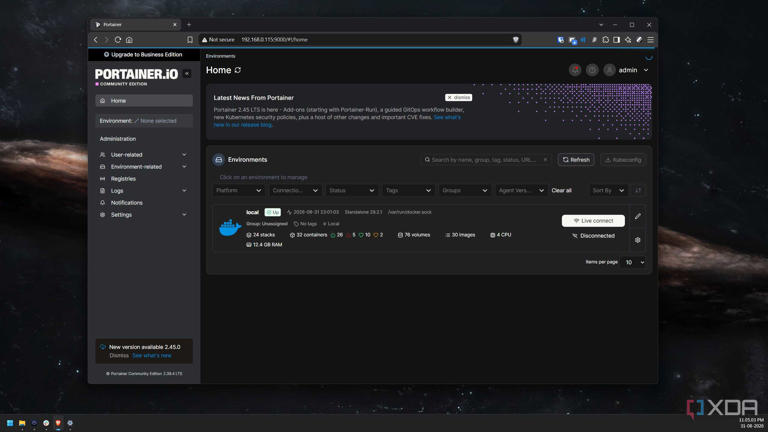Click the Refresh environments button
The width and height of the screenshot is (768, 432).
[x=576, y=160]
